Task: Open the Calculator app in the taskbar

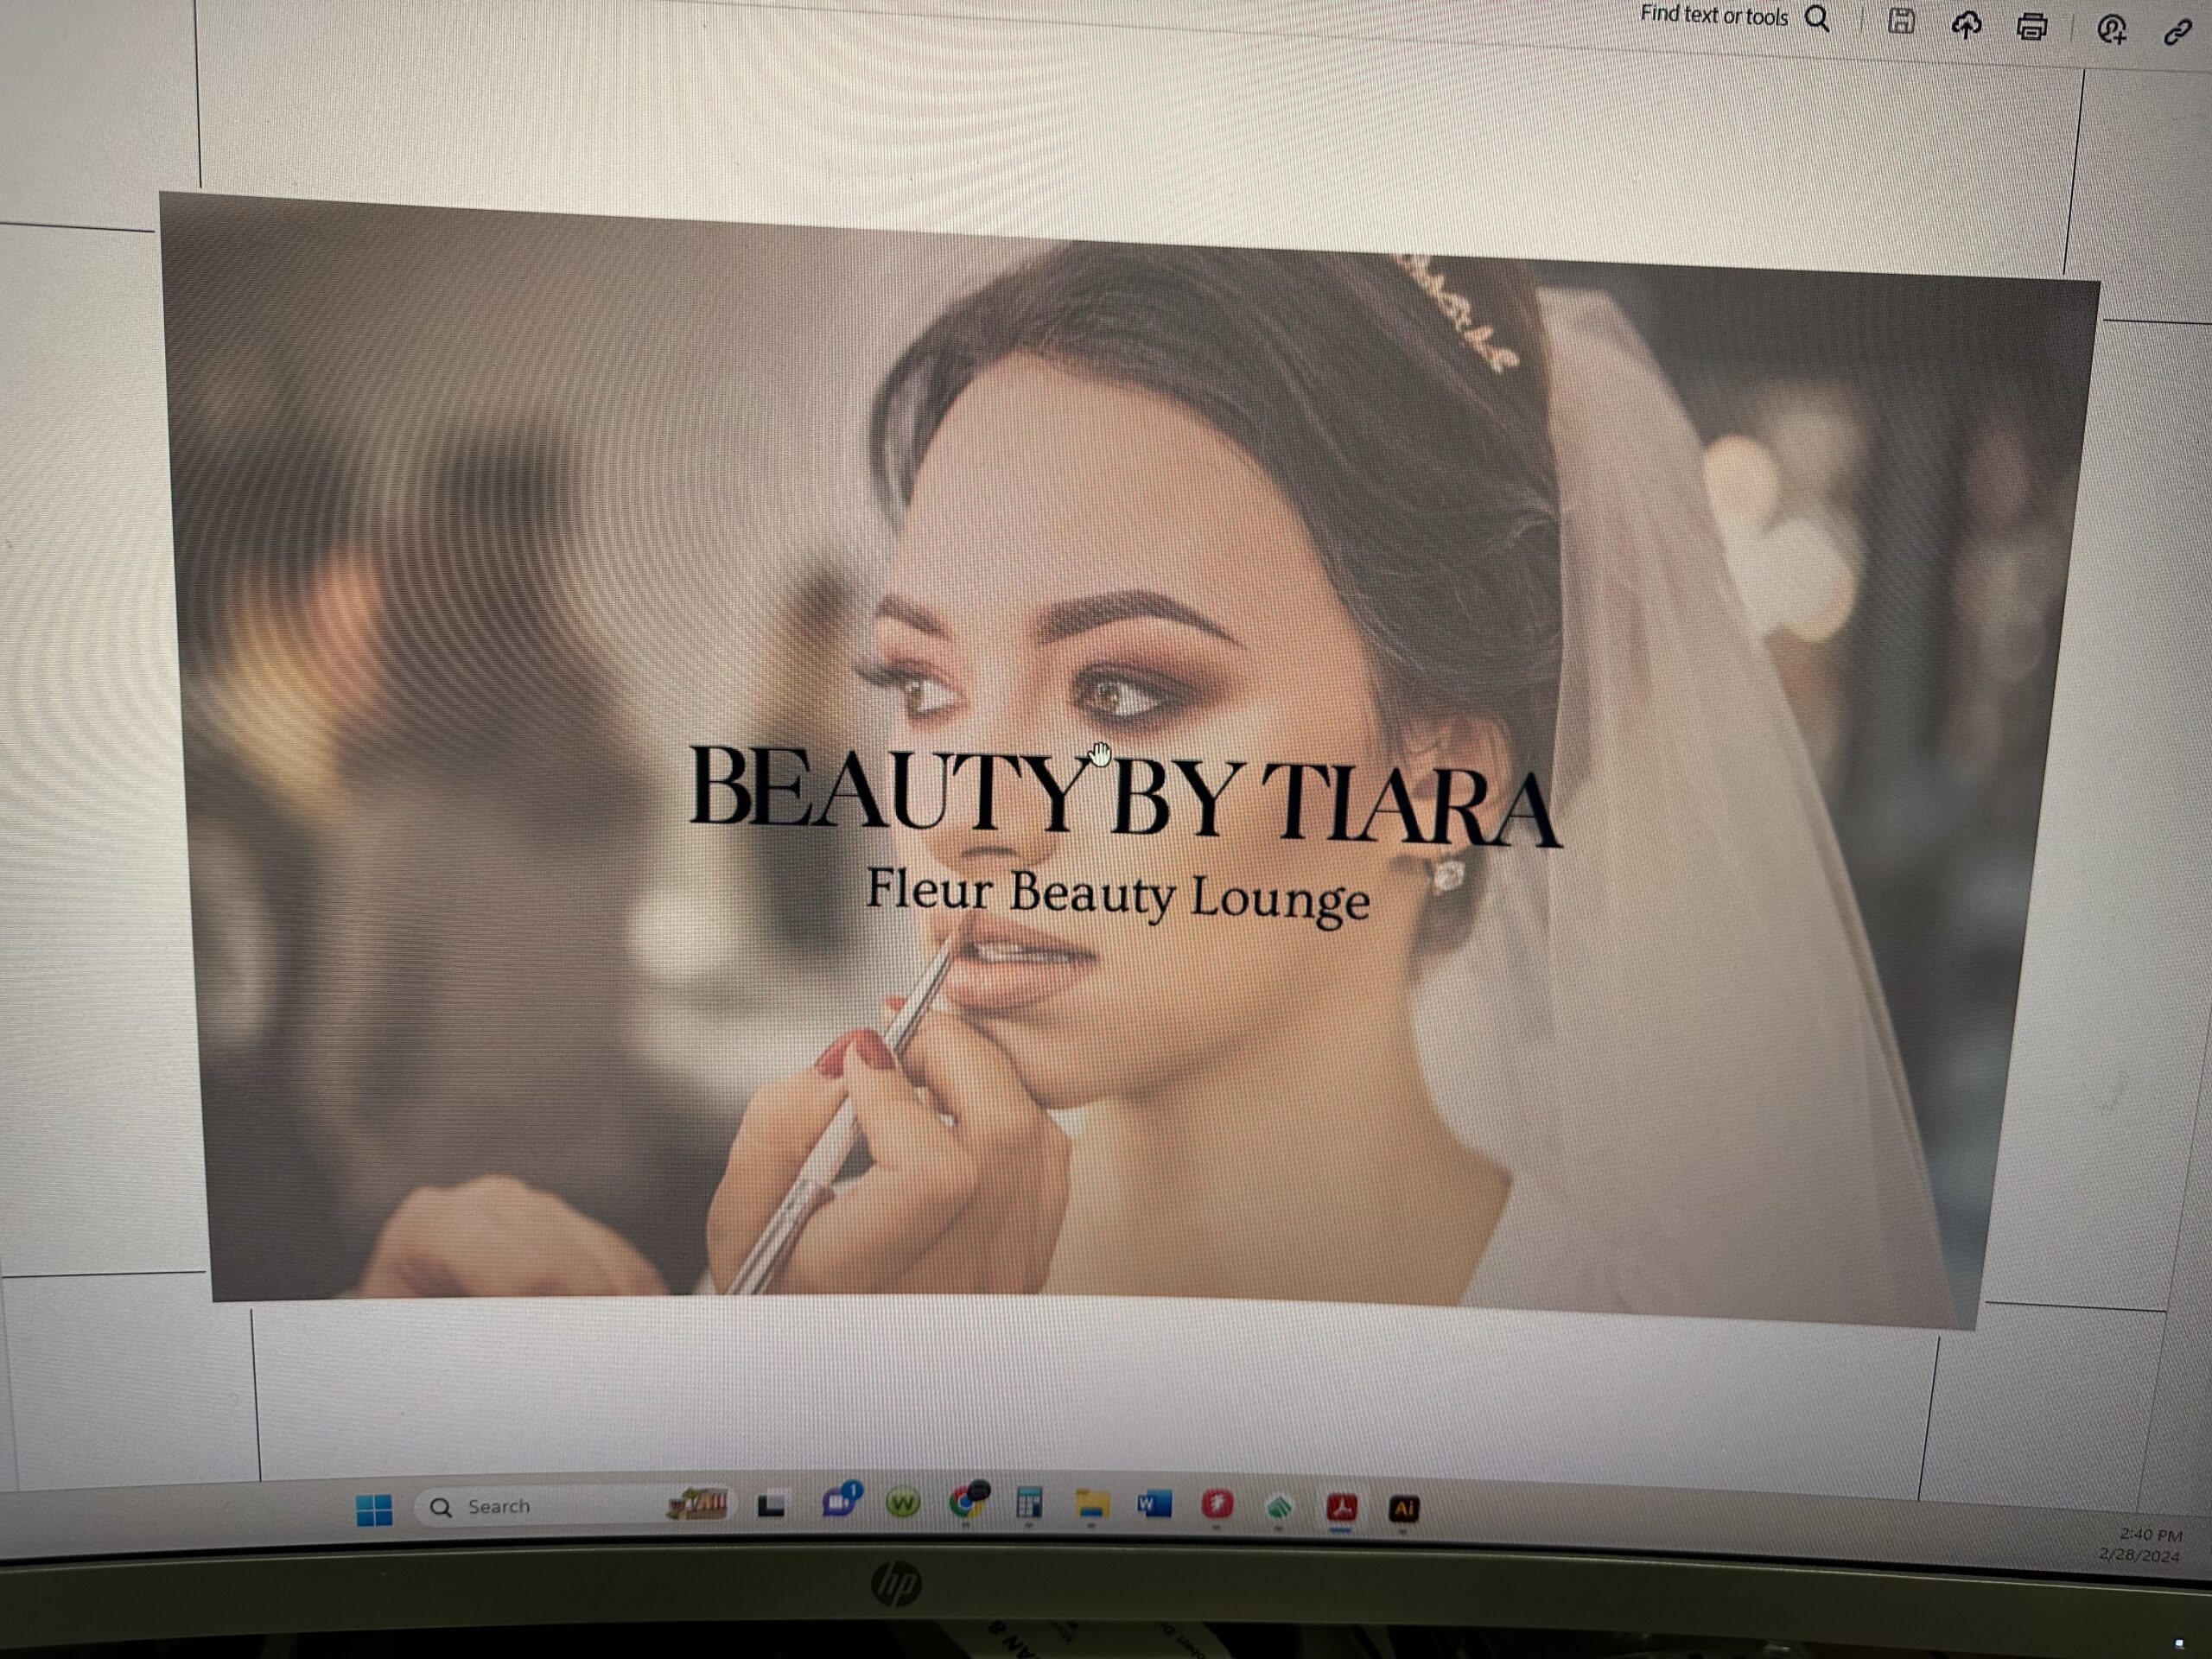Action: click(x=1029, y=1502)
